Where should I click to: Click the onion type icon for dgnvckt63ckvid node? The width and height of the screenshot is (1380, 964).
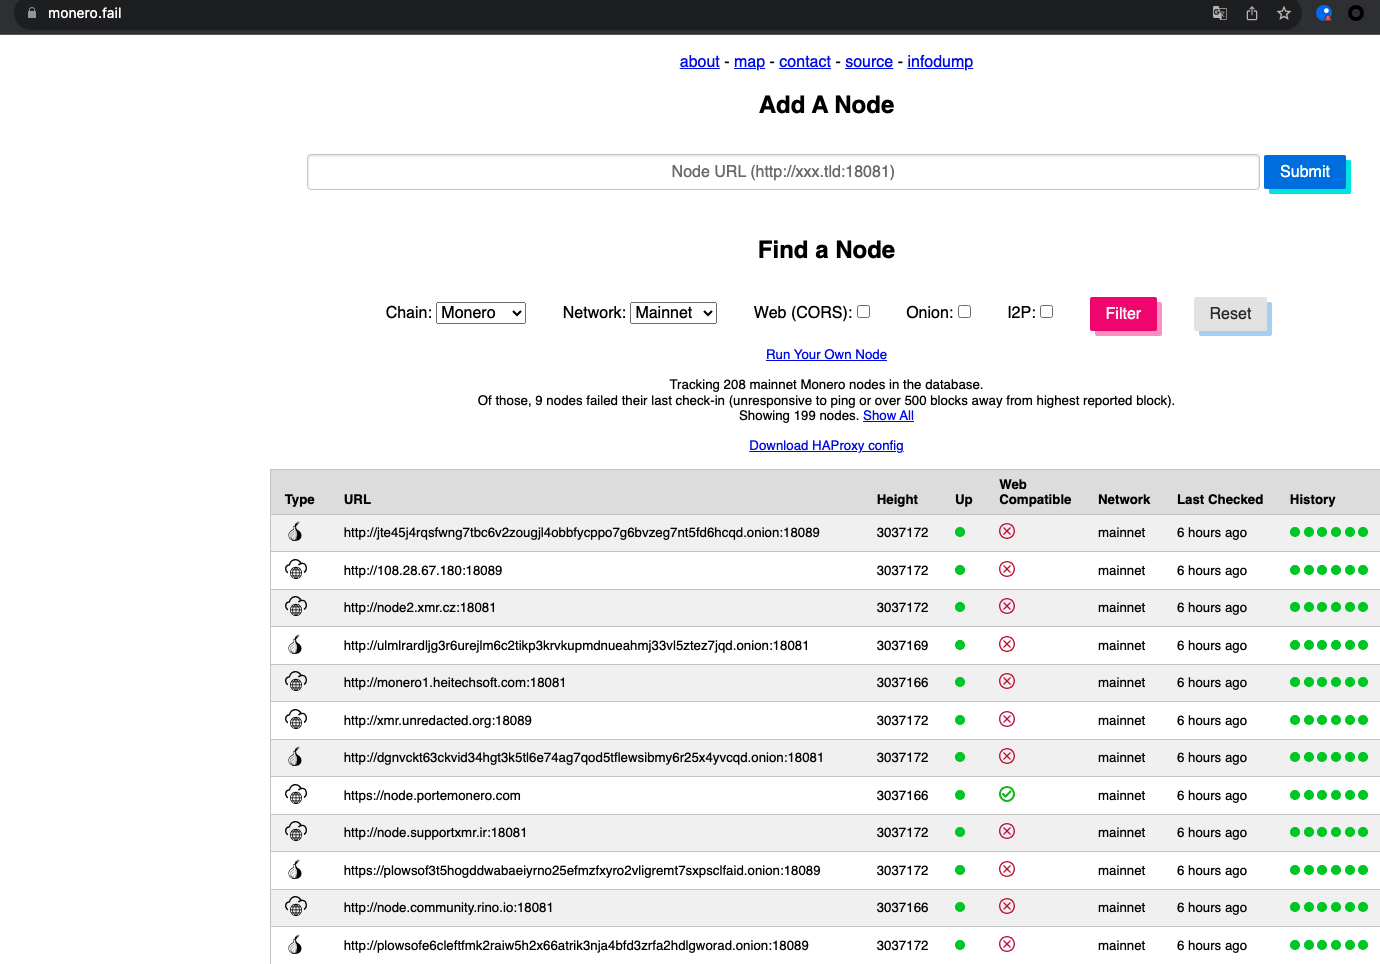(x=296, y=757)
